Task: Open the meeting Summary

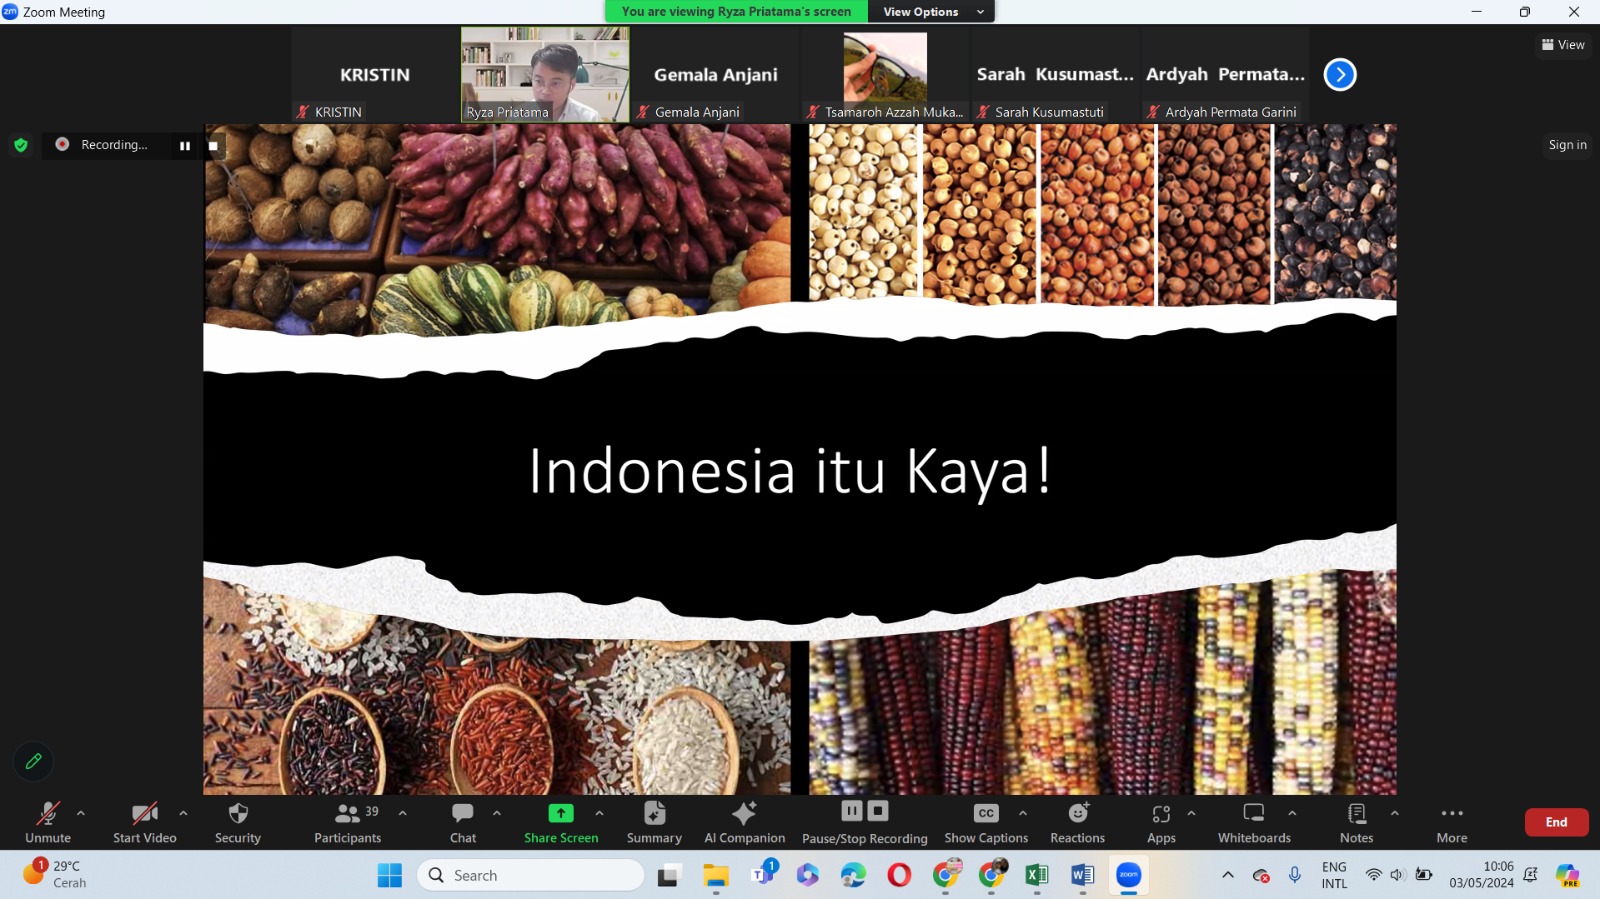Action: coord(654,822)
